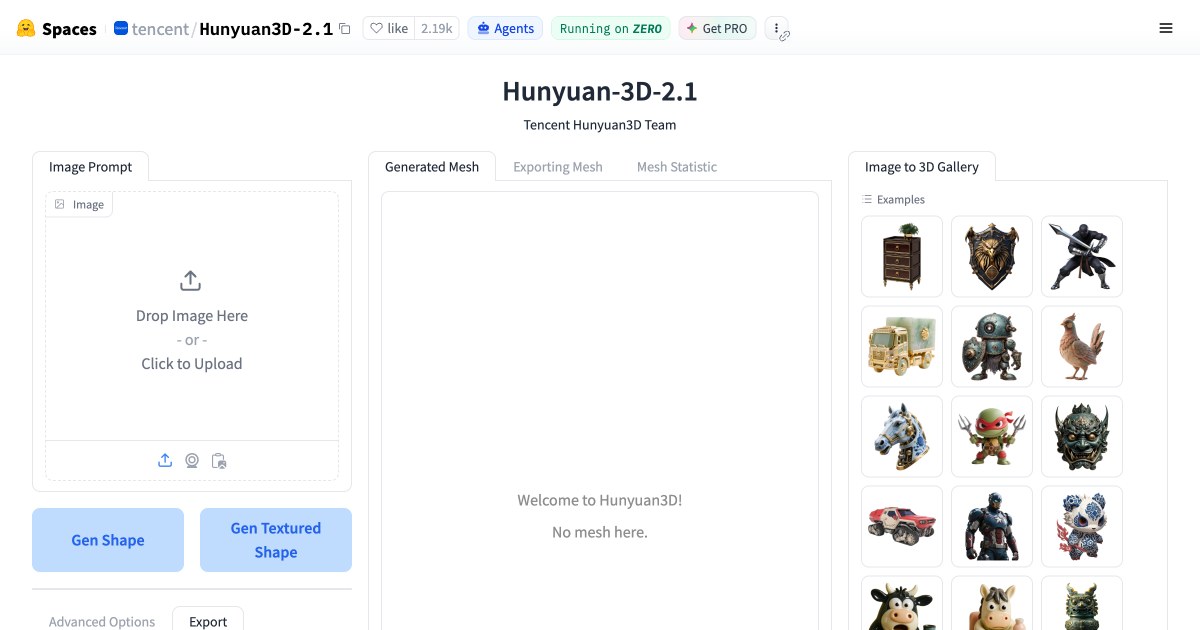This screenshot has width=1200, height=630.
Task: Open the Advanced Options tab
Action: 102,621
